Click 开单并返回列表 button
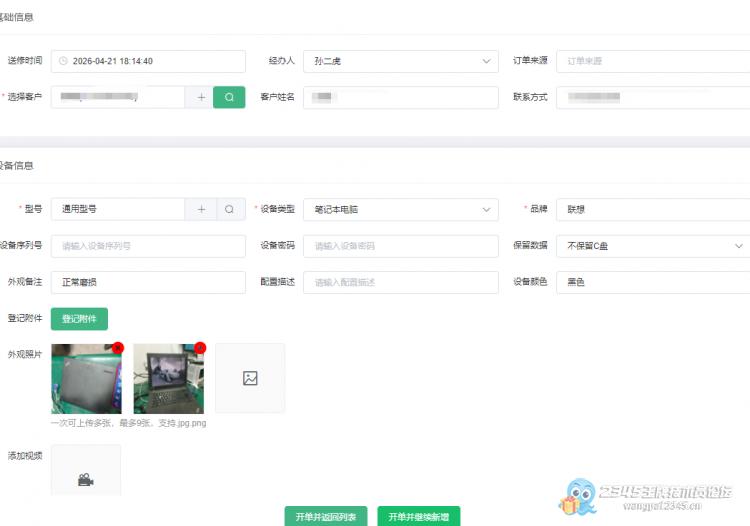 pyautogui.click(x=326, y=516)
